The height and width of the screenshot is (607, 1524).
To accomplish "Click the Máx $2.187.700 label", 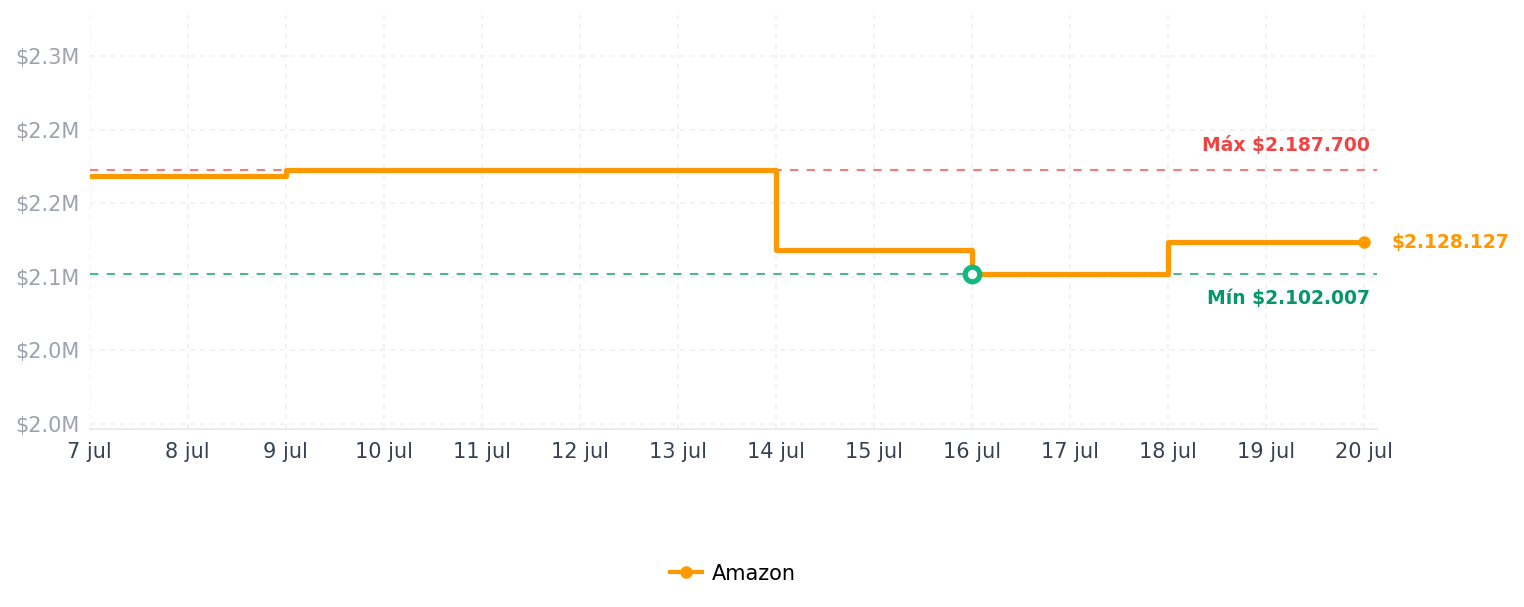I will pyautogui.click(x=1286, y=145).
